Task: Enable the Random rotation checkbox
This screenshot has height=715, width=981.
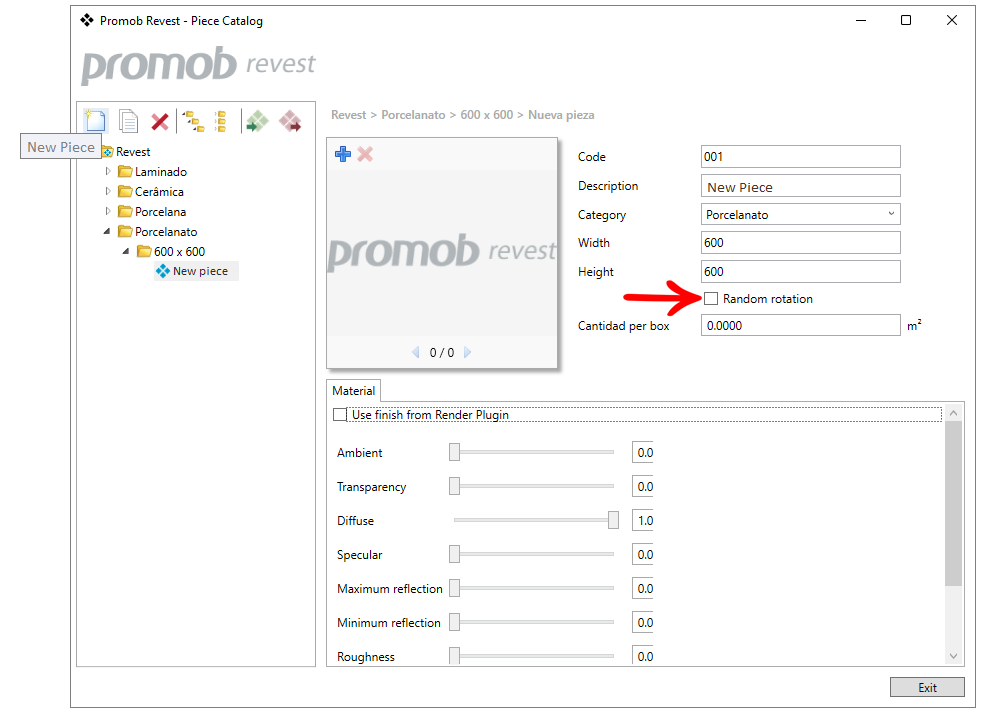Action: [x=711, y=299]
